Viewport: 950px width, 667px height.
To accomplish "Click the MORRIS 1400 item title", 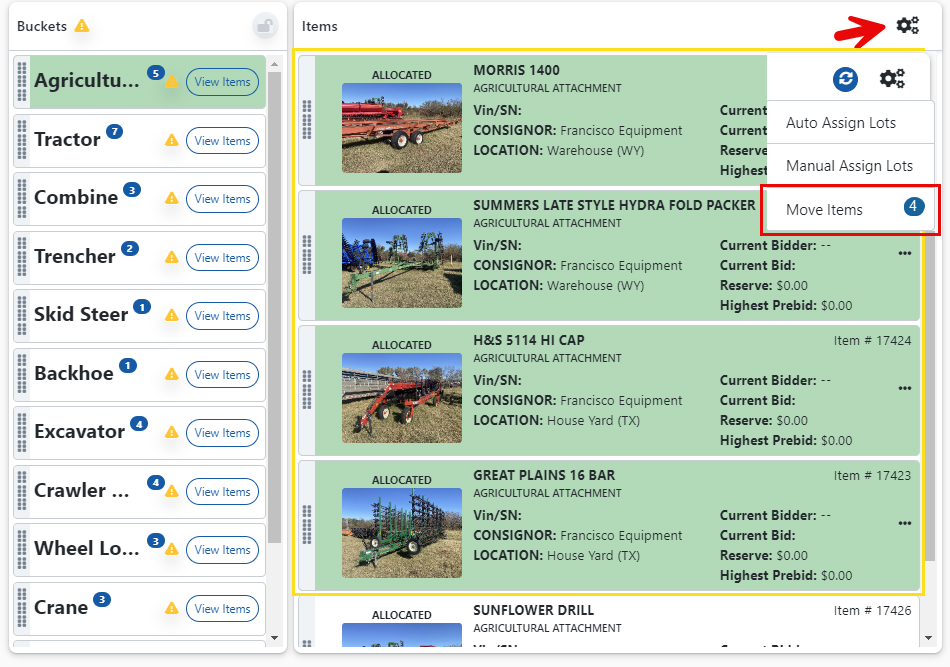I will click(x=516, y=70).
